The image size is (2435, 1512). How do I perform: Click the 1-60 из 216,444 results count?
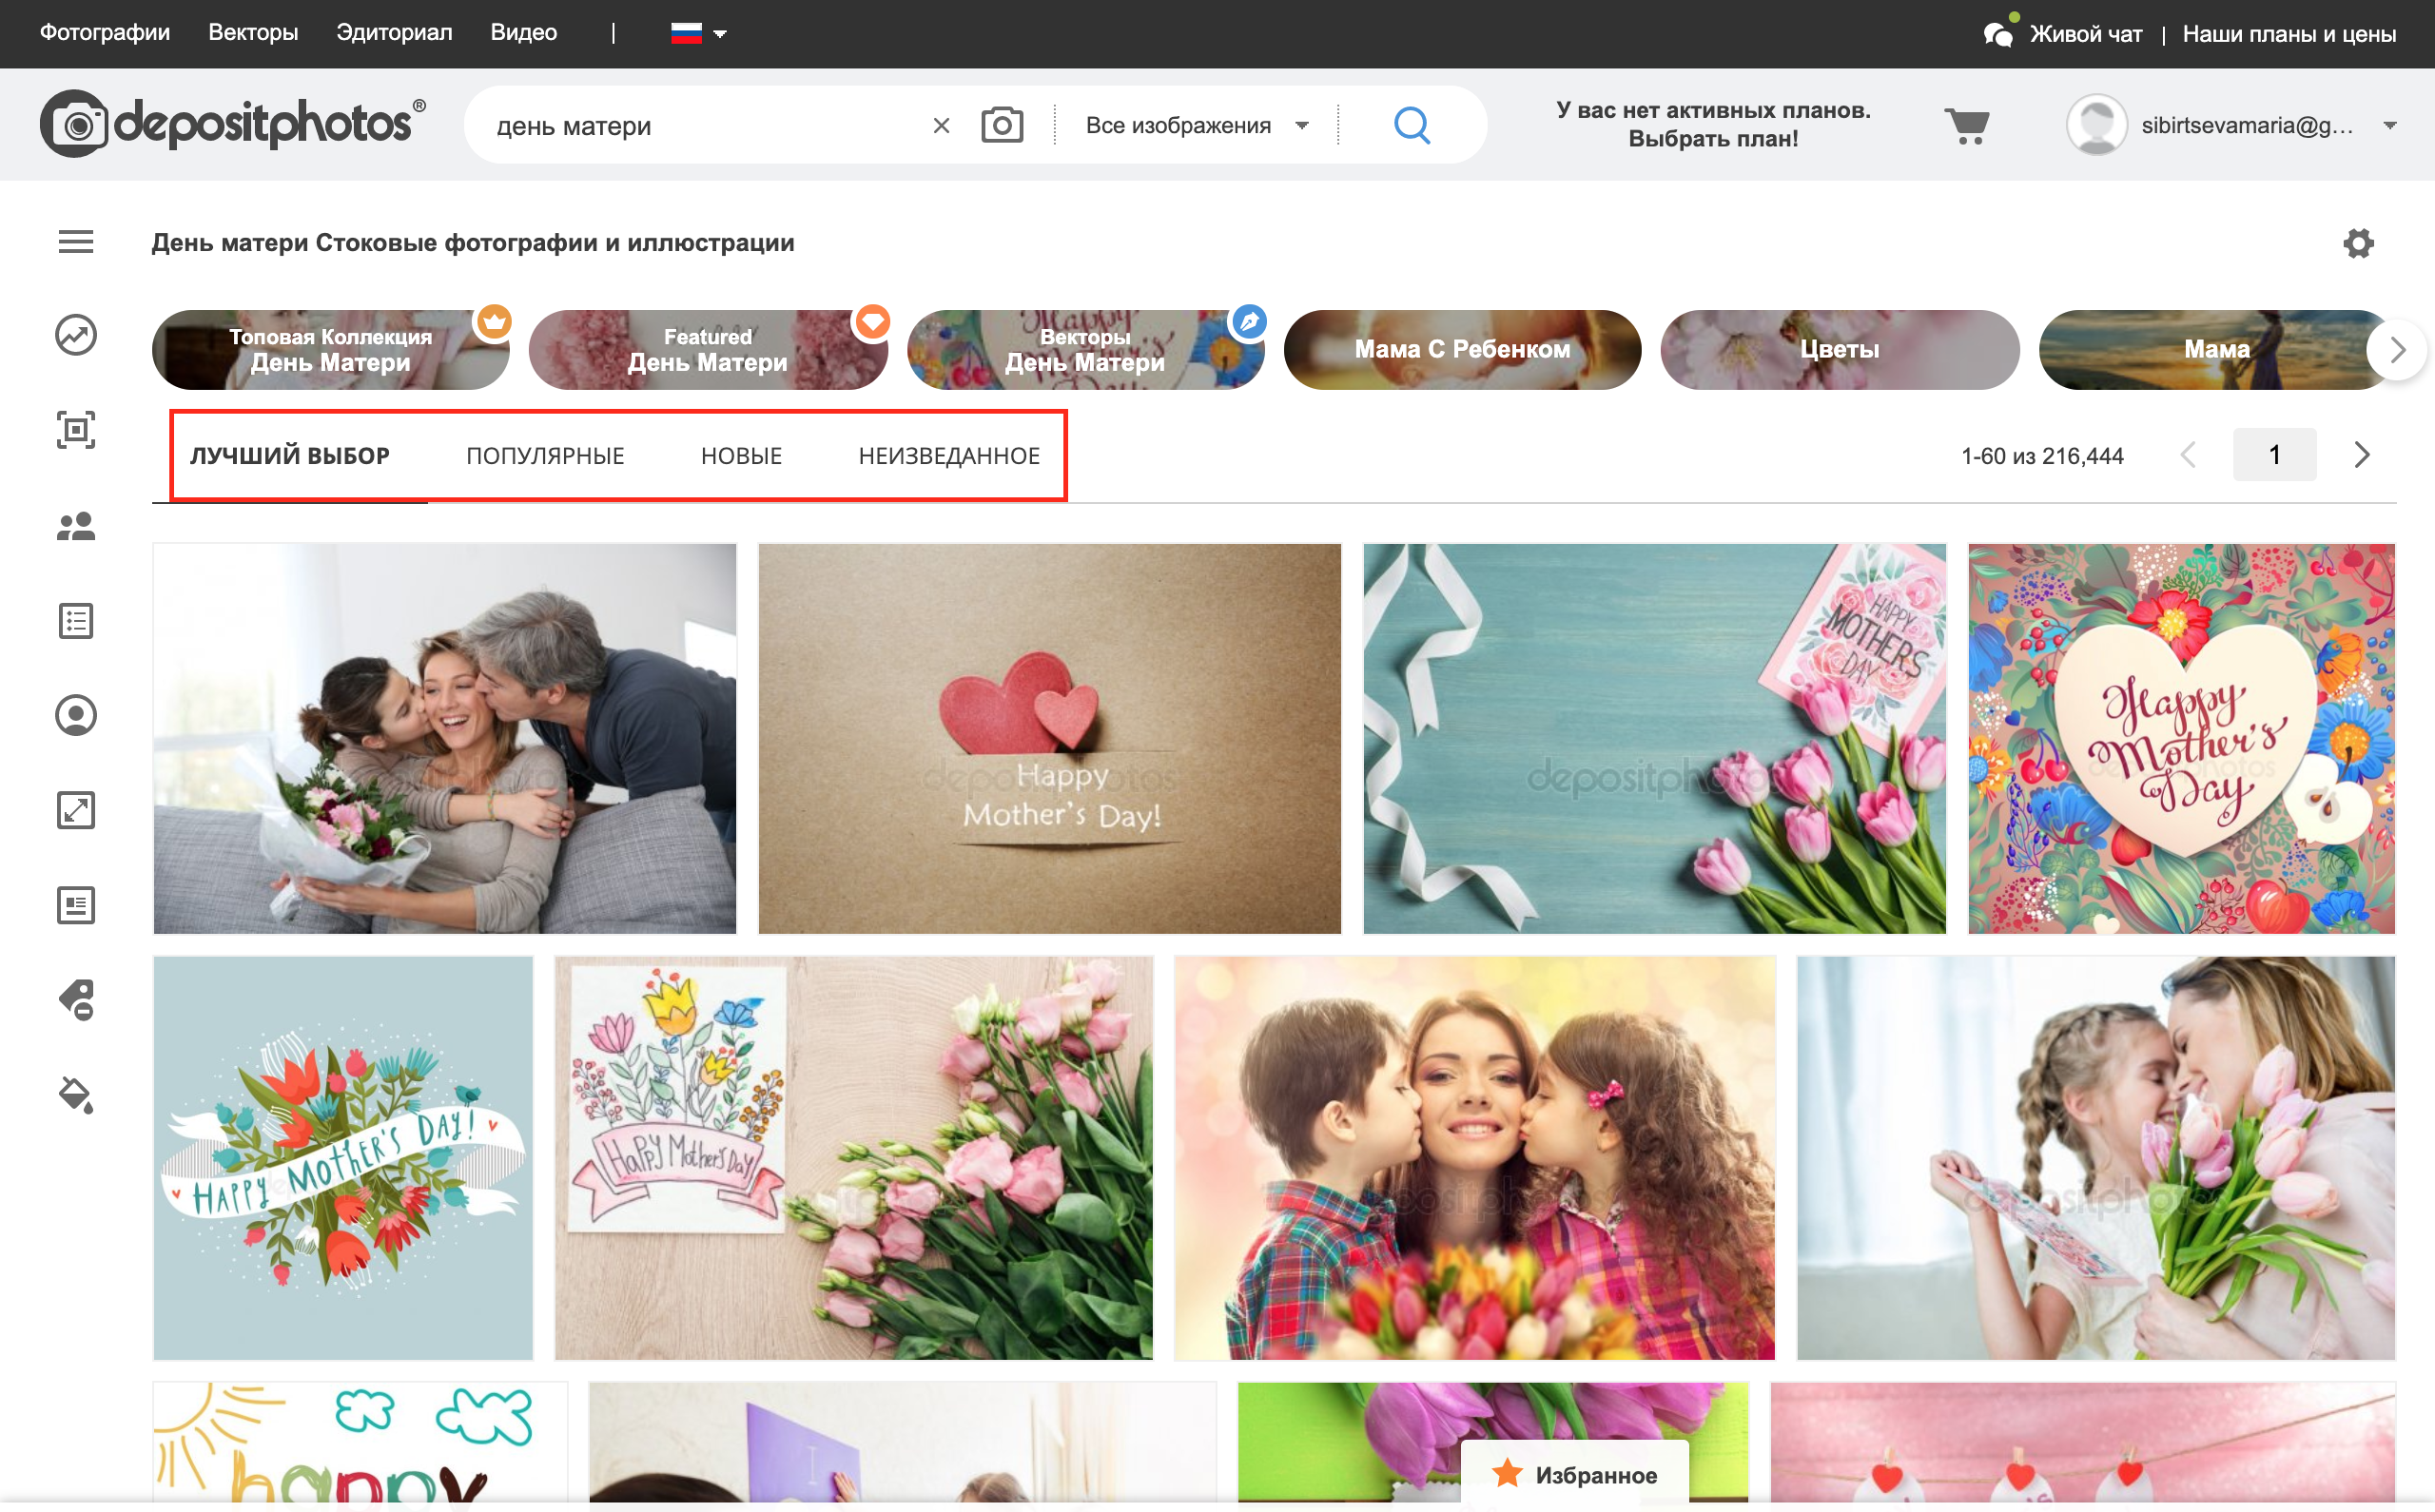tap(2042, 456)
